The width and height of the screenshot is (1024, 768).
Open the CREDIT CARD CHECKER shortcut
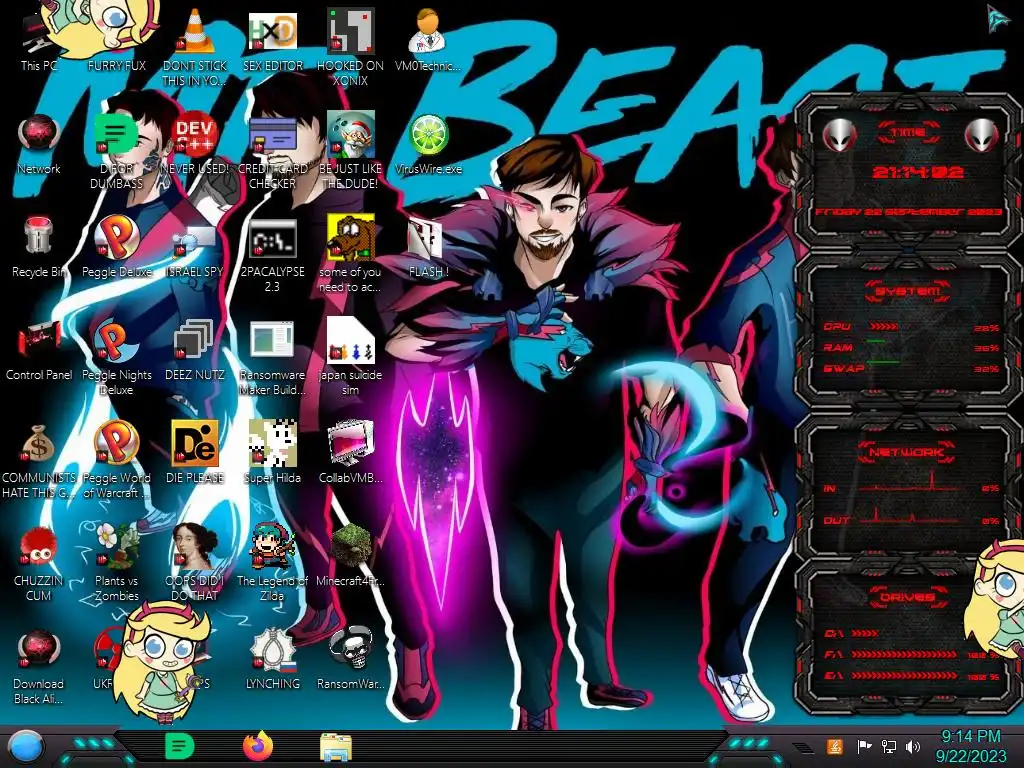(x=272, y=152)
